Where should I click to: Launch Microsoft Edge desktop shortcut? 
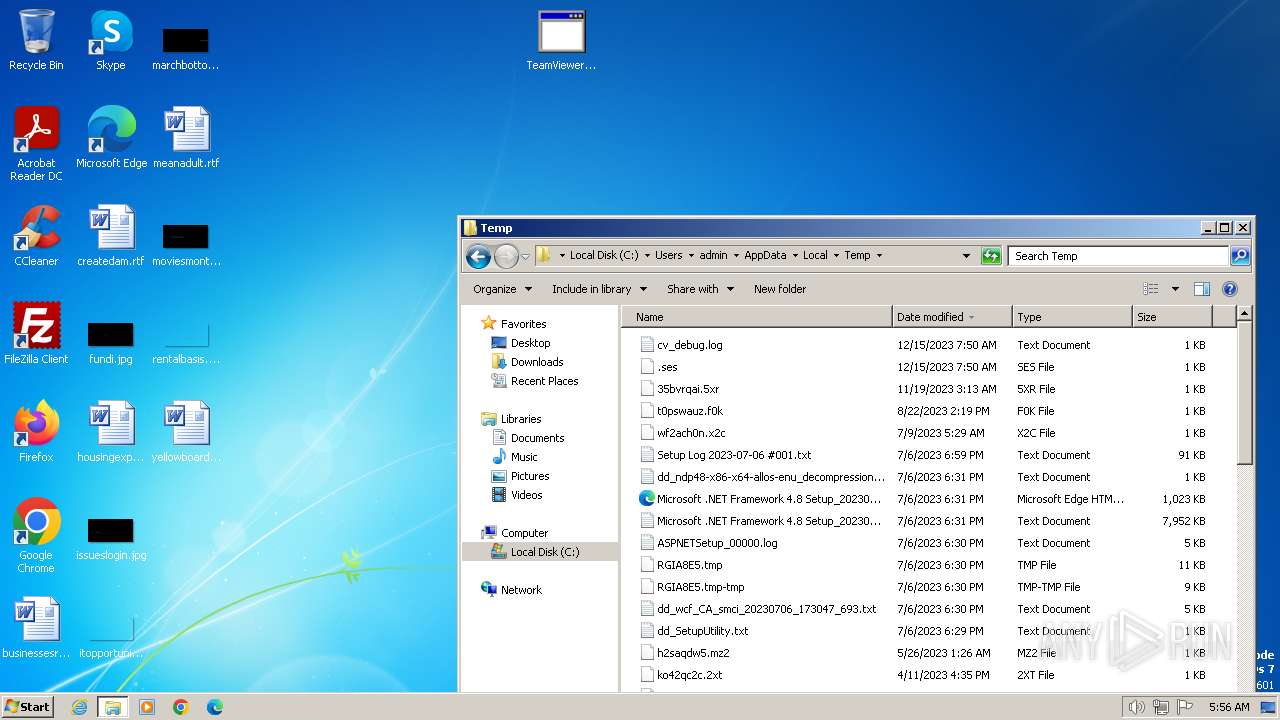point(111,138)
